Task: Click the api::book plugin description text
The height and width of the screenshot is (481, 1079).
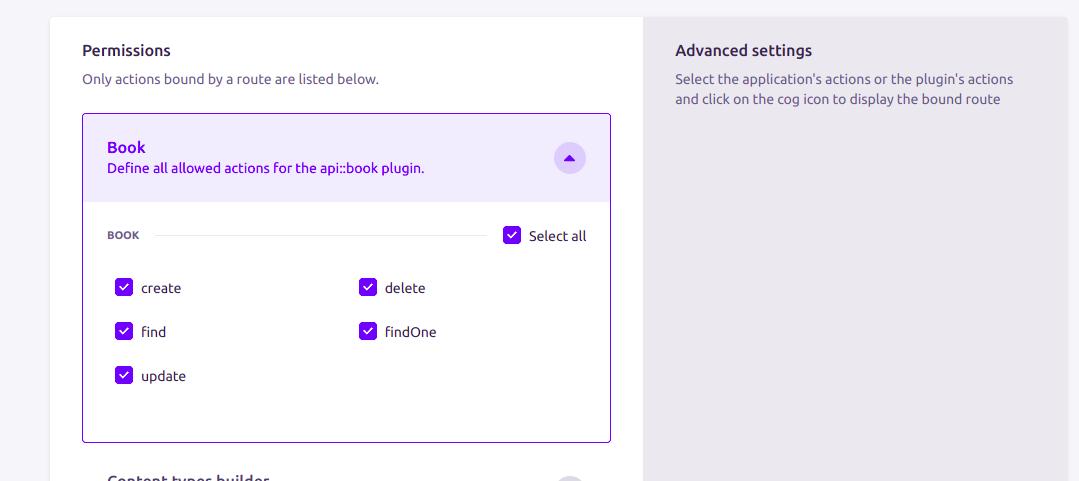Action: pos(265,168)
